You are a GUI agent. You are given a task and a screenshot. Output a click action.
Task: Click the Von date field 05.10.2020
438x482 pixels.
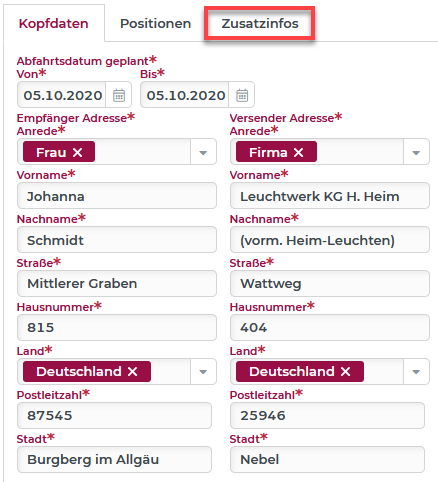(x=62, y=95)
